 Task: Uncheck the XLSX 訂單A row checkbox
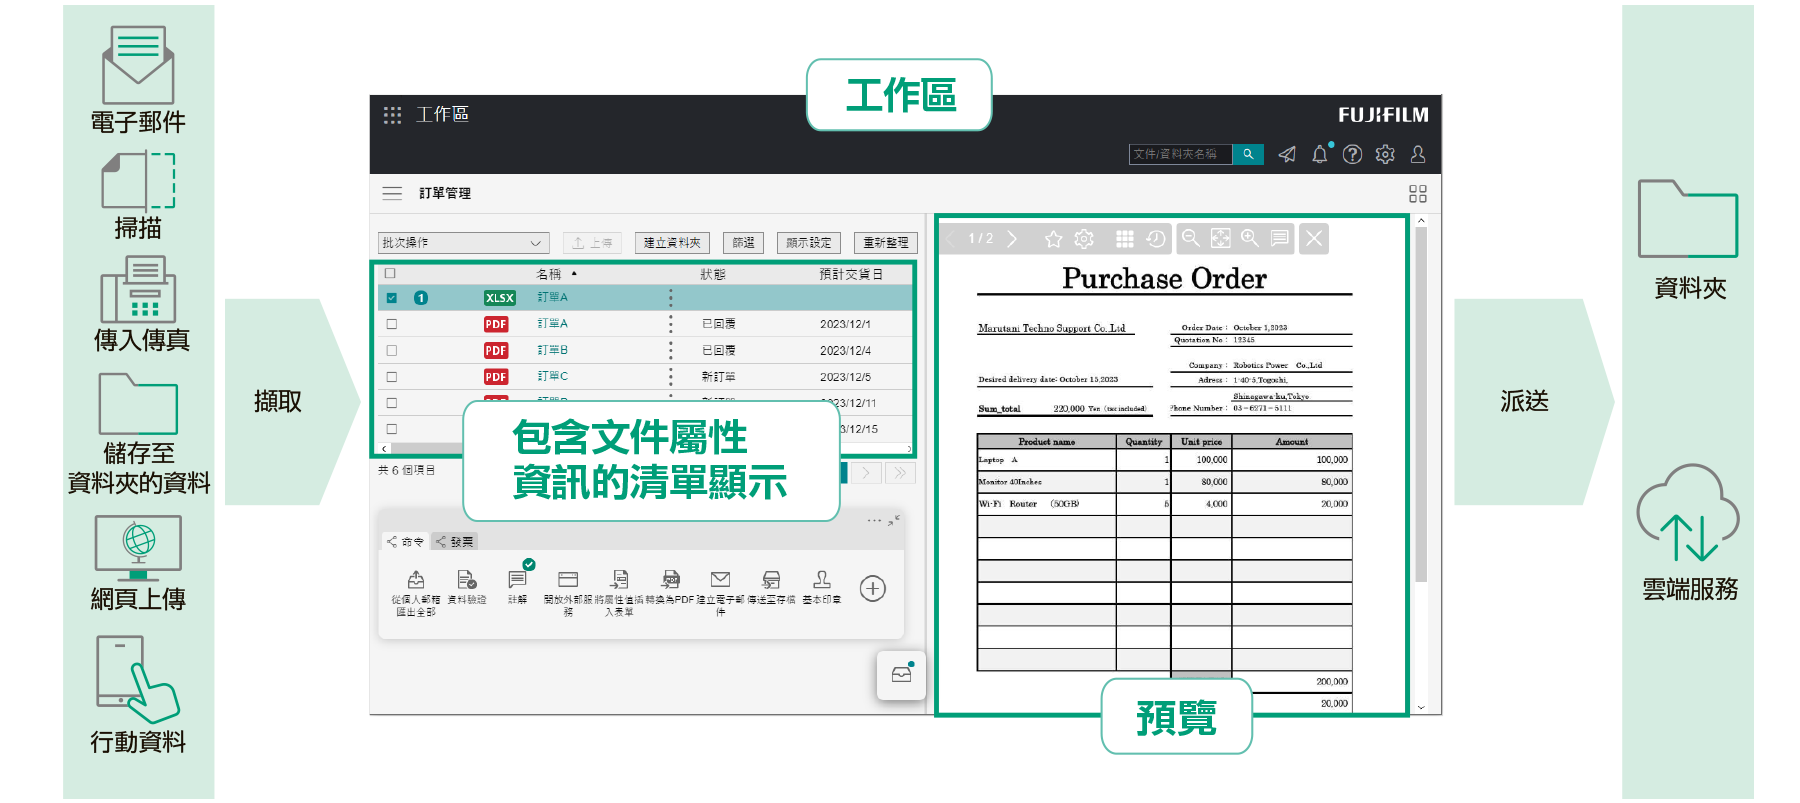click(391, 298)
